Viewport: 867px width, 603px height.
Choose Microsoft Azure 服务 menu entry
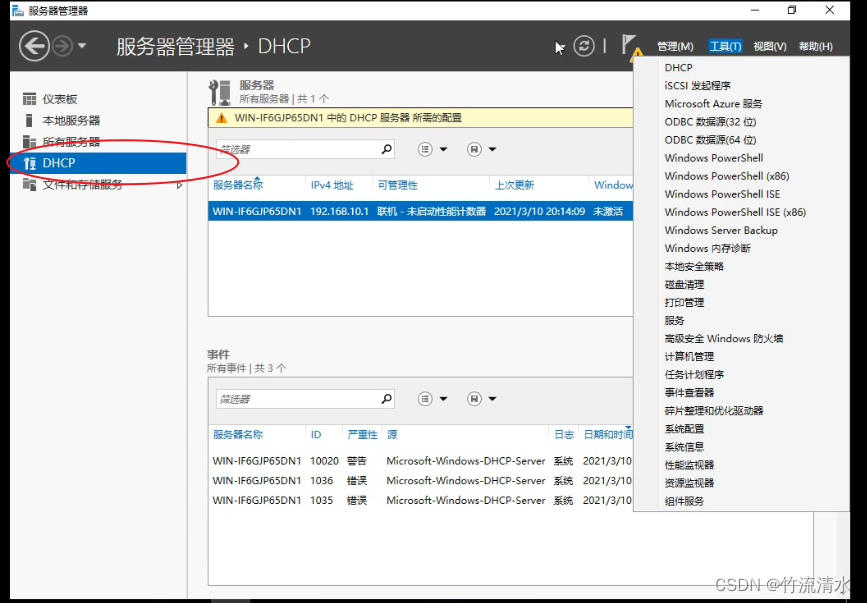(713, 104)
